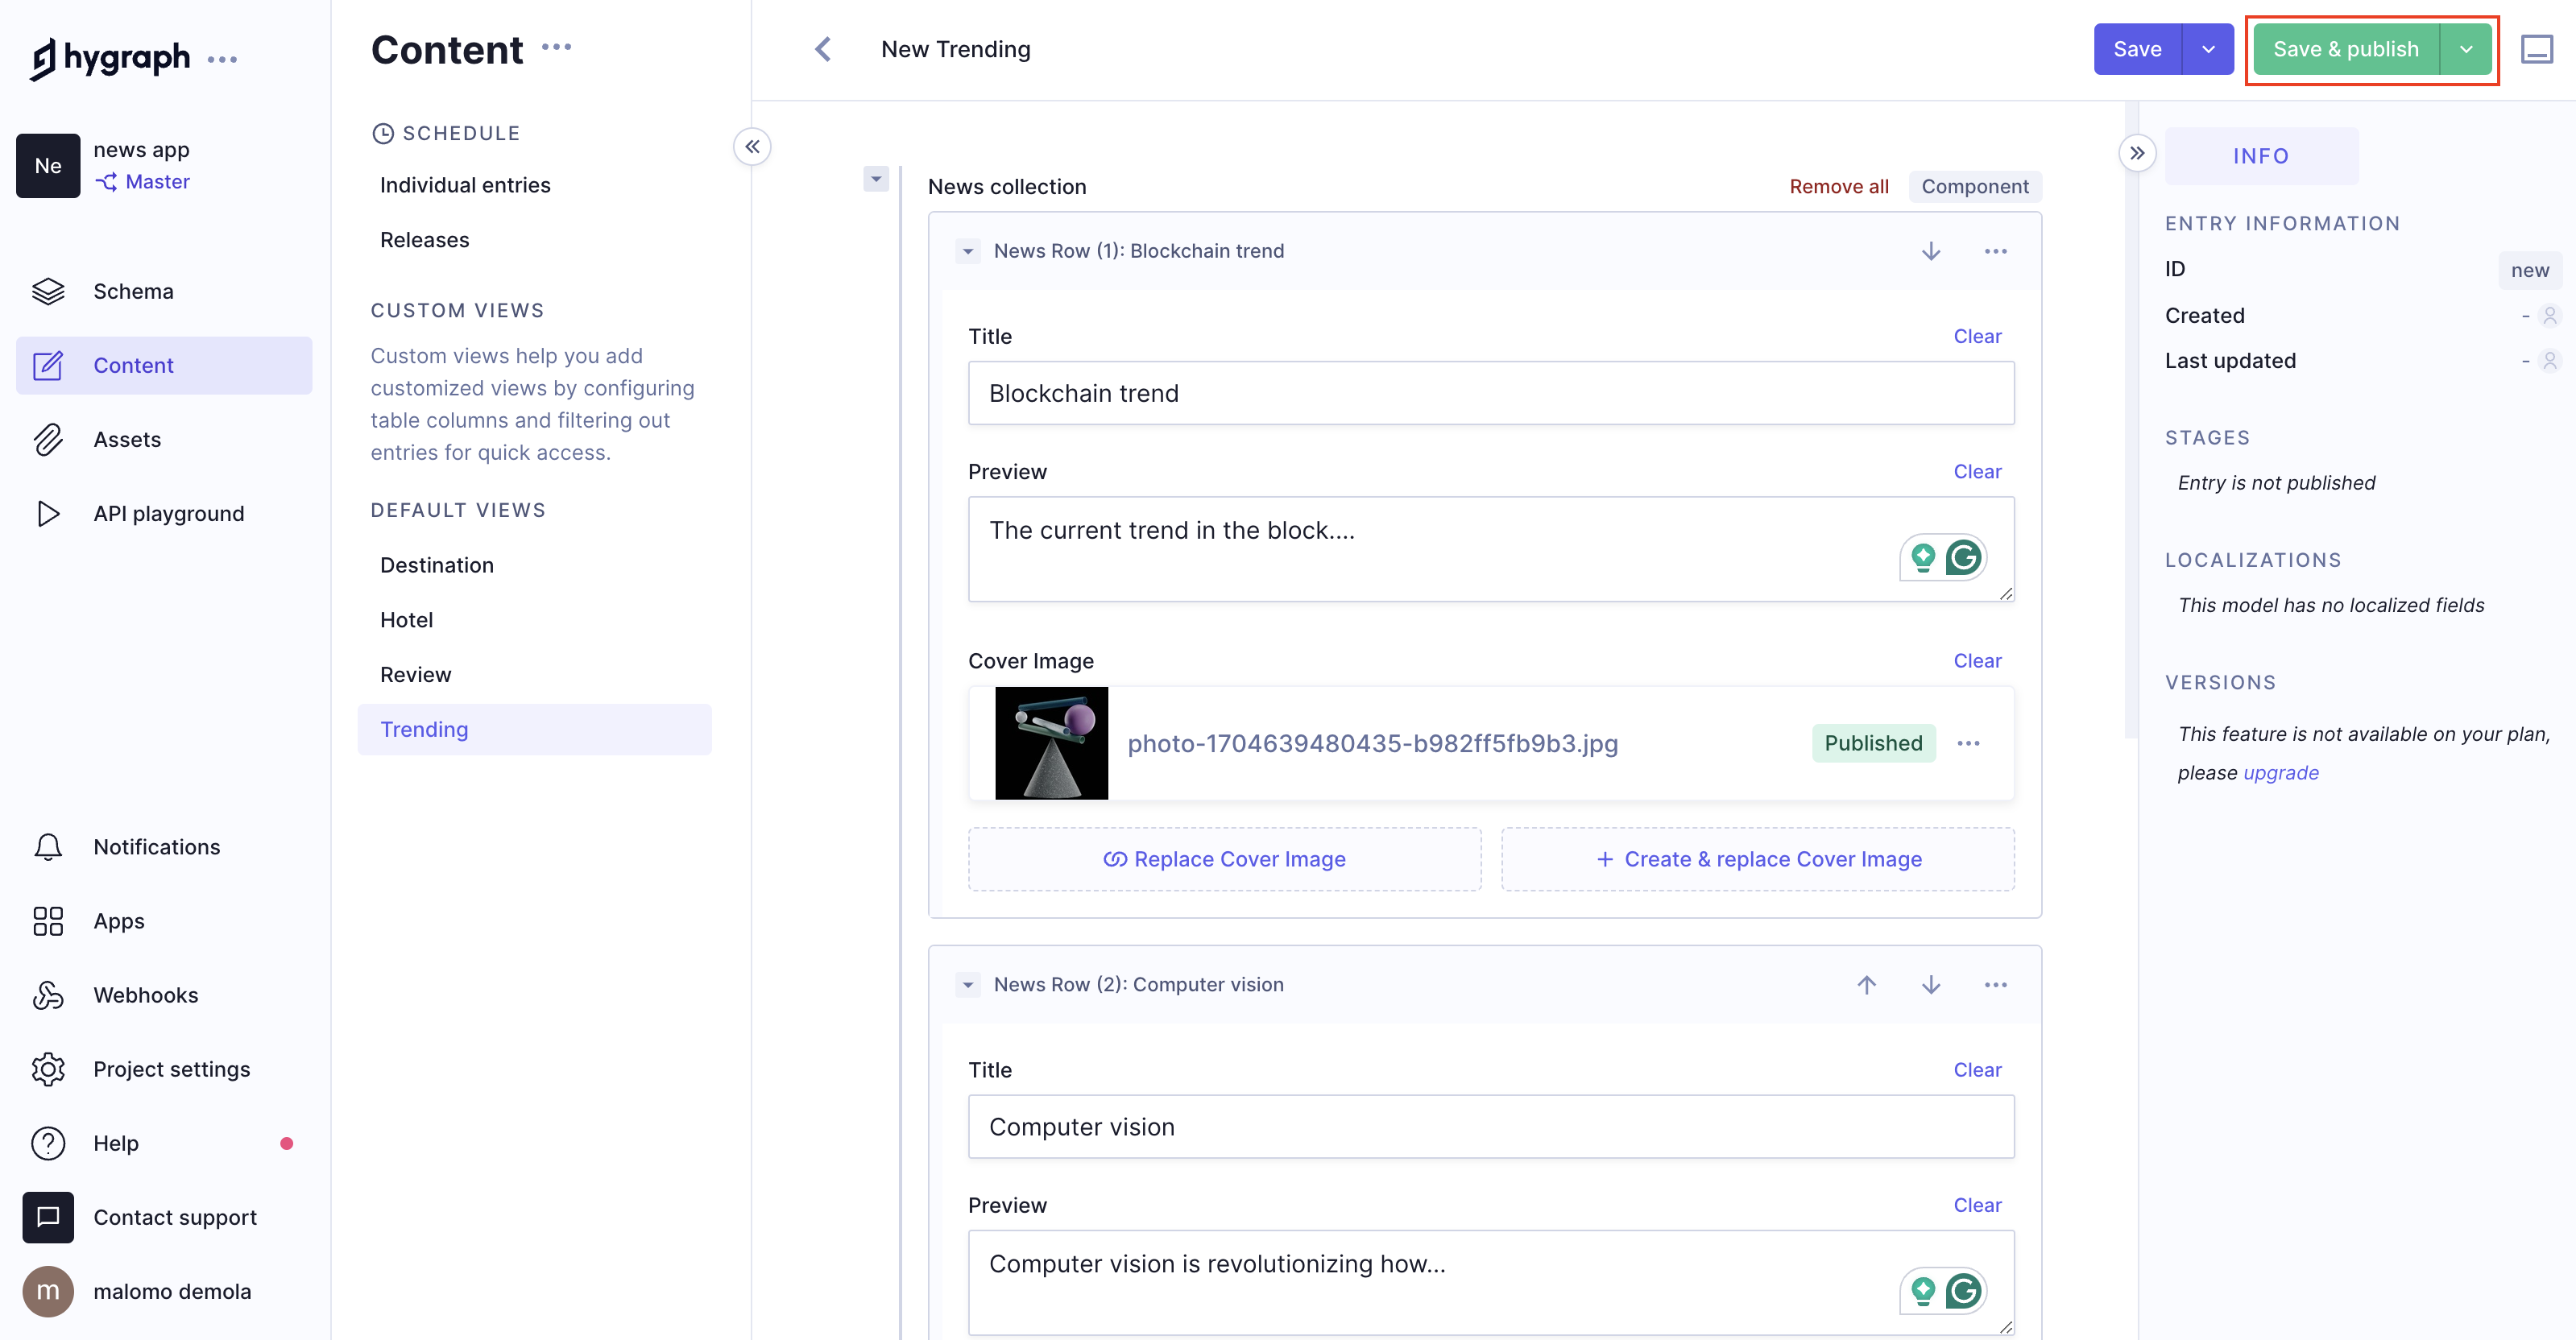Click the Blockchain trend title field

pos(1490,393)
